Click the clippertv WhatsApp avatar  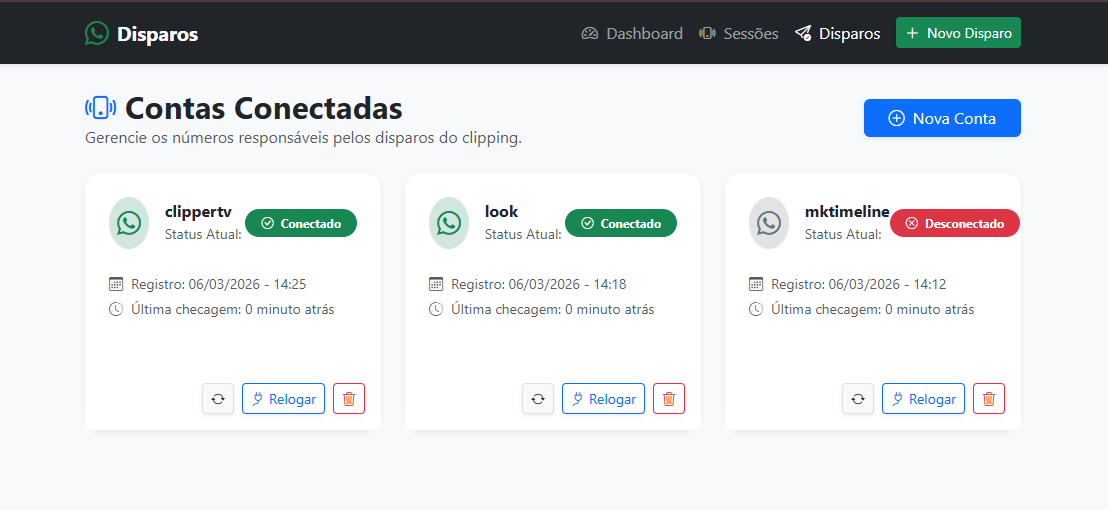click(129, 223)
